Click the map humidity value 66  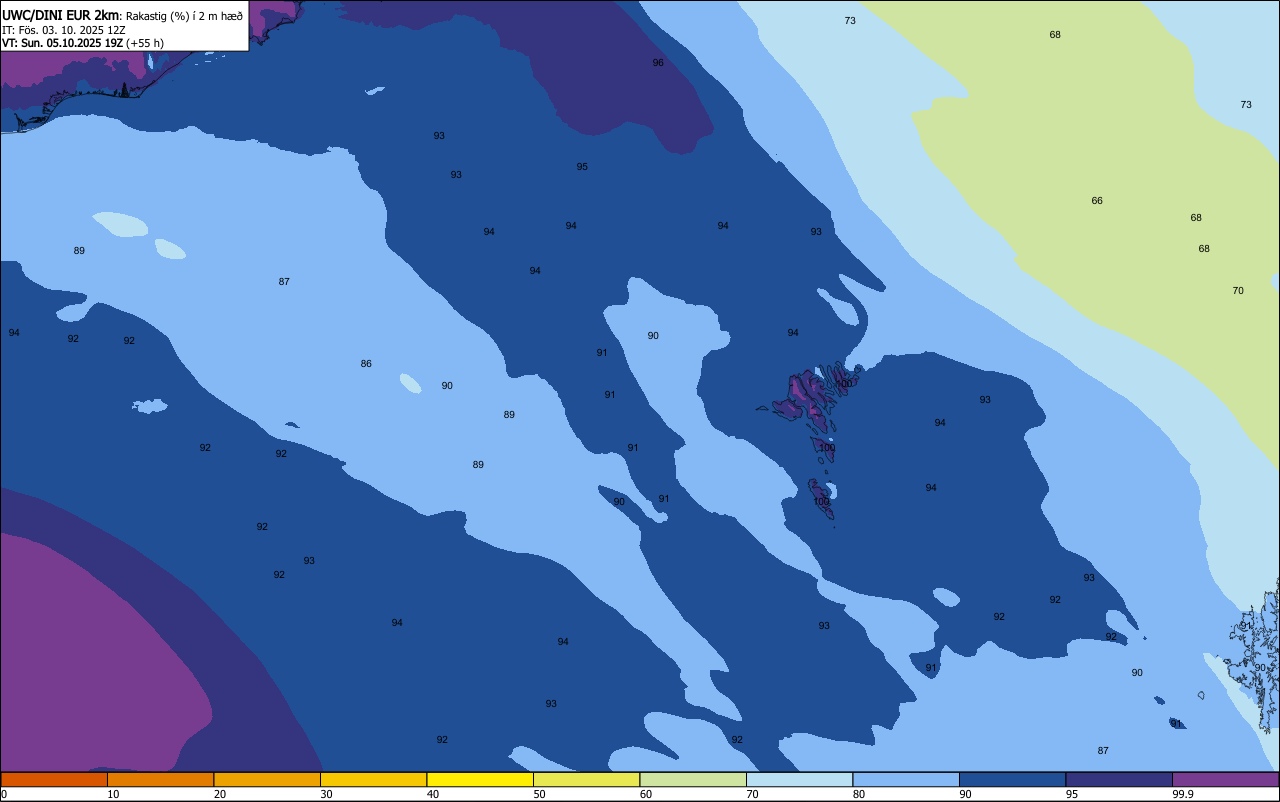click(1097, 200)
